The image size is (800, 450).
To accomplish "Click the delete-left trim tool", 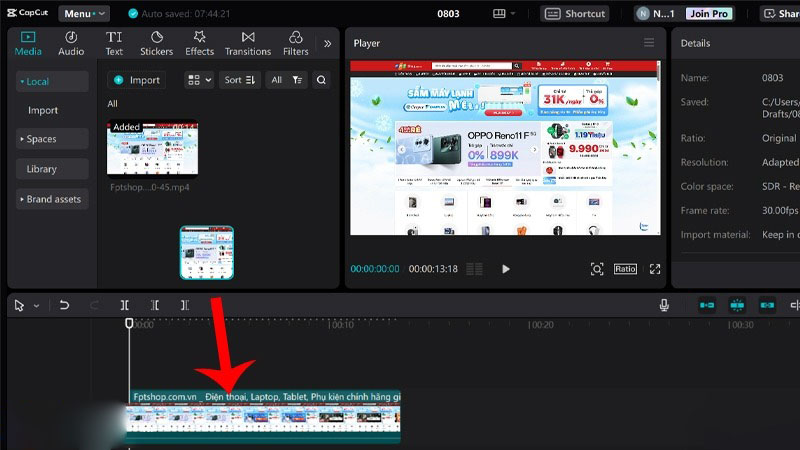I will tap(155, 305).
